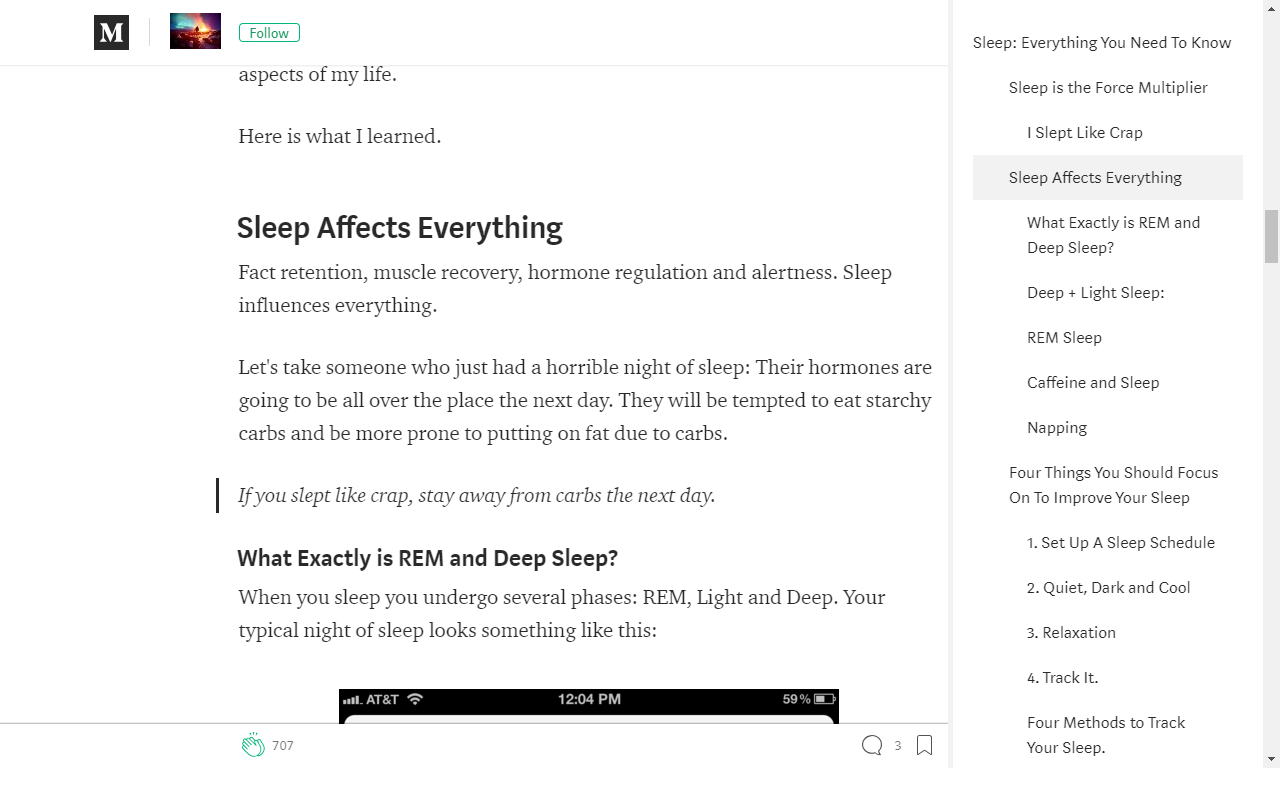Open 'Deep + Light Sleep:' outline entry
This screenshot has height=800, width=1280.
(1095, 293)
